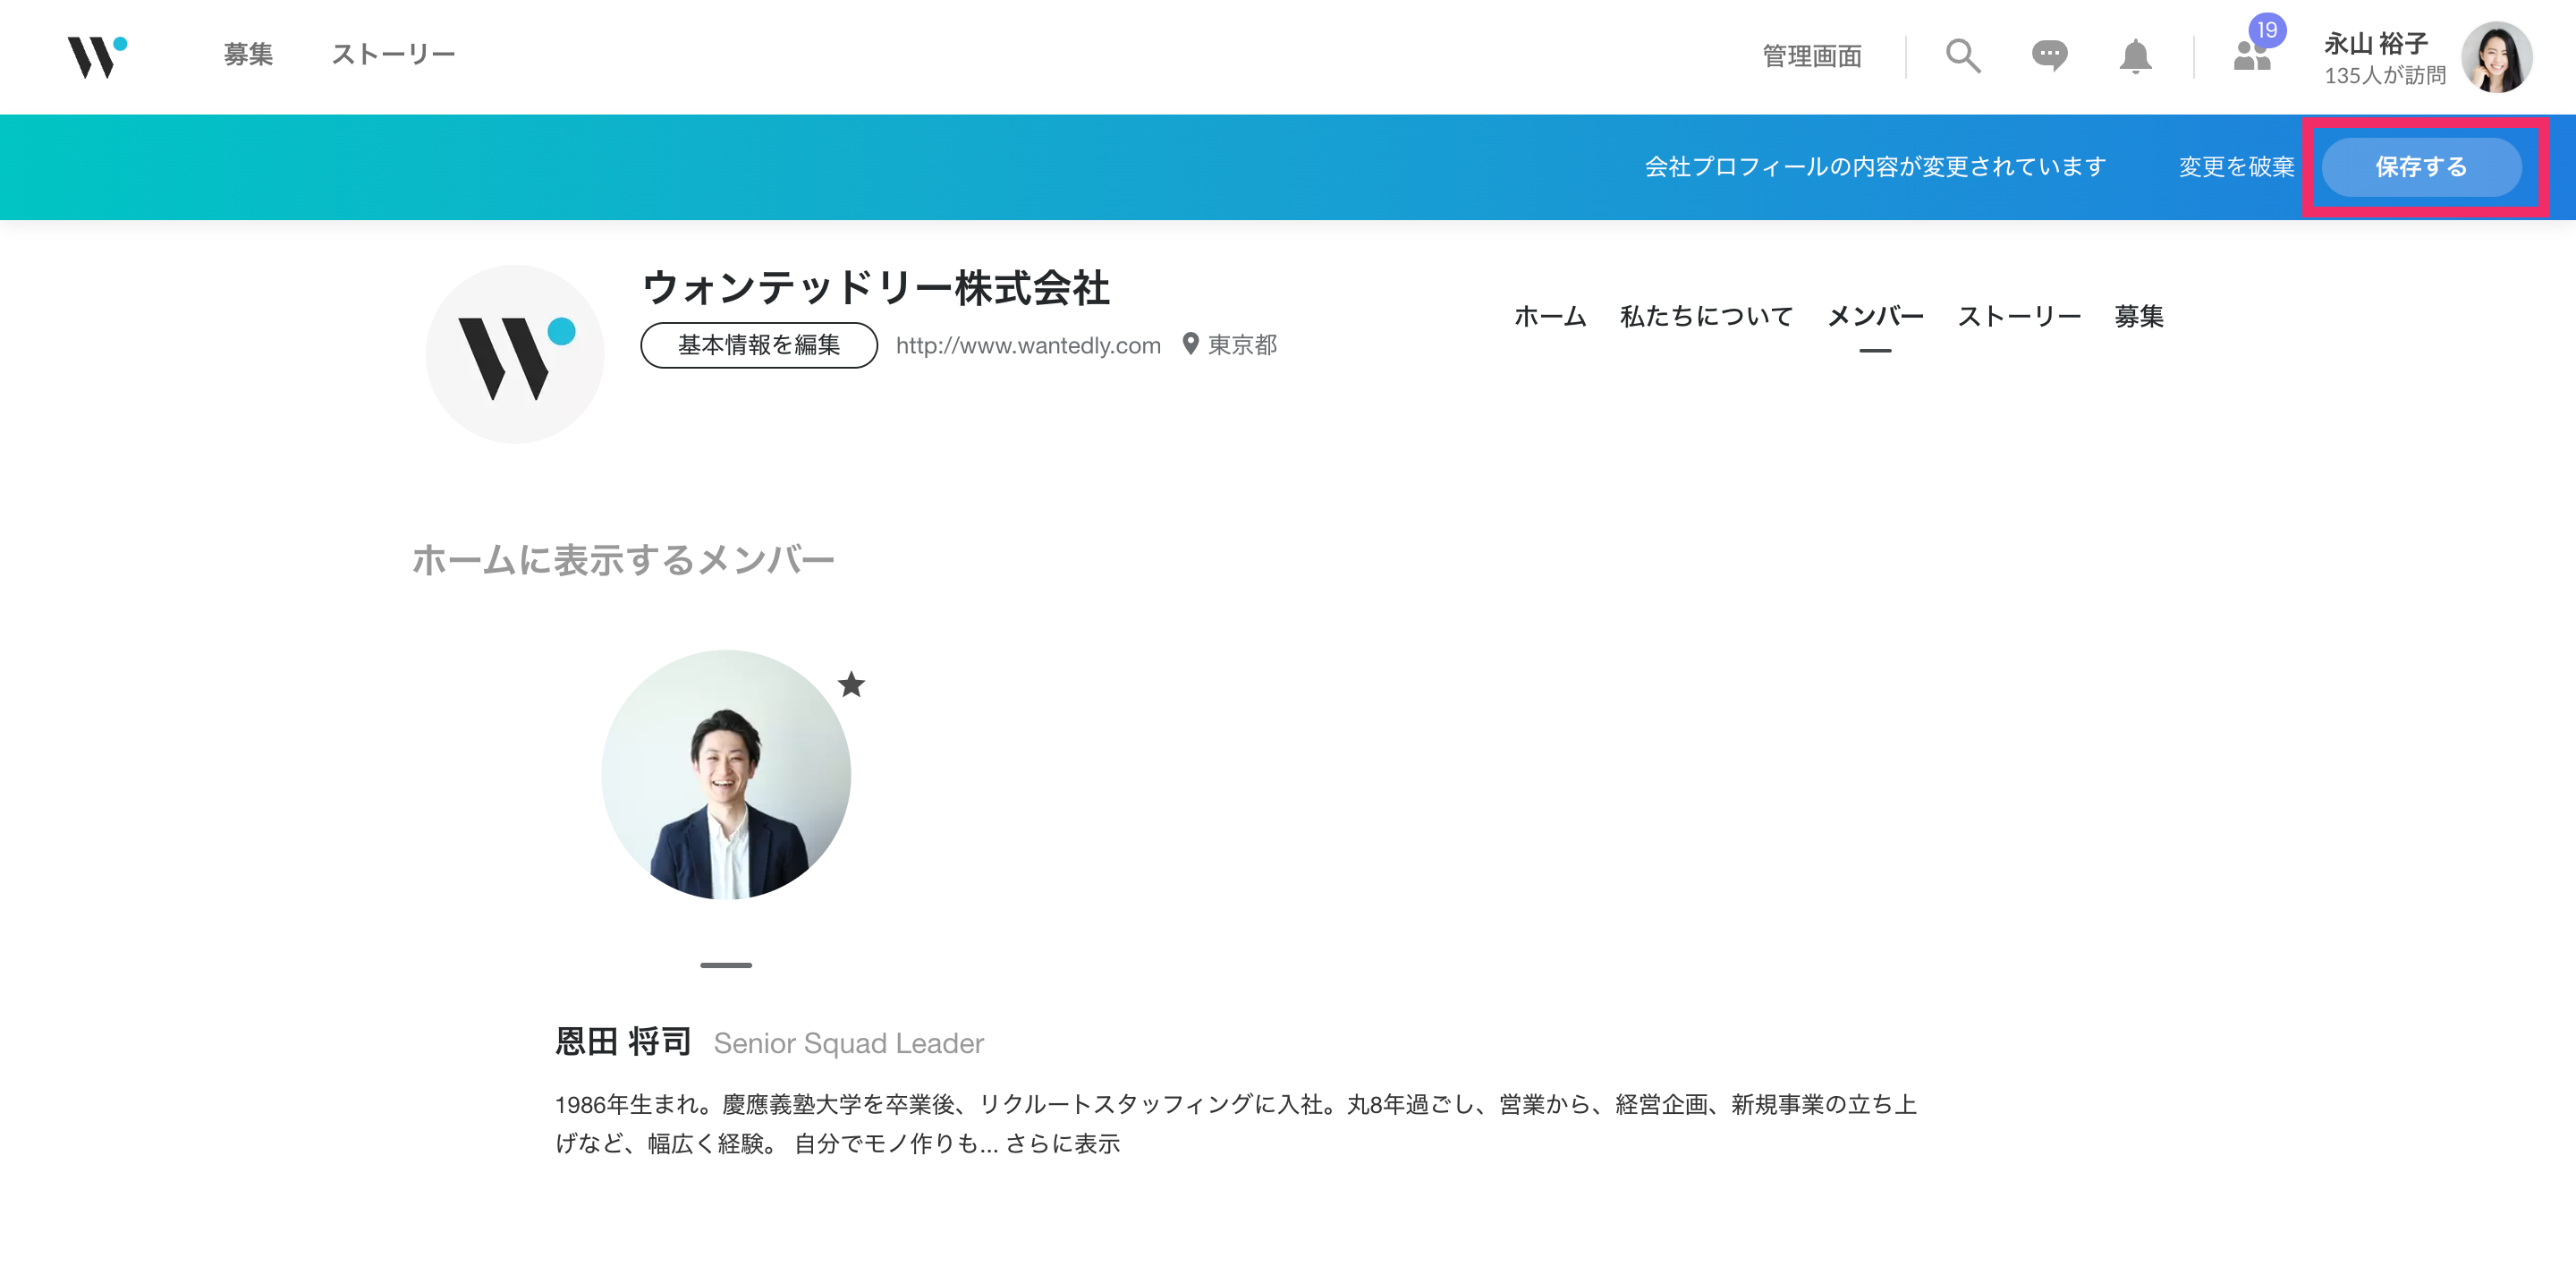Discard changes via 変更を破棄
The image size is (2576, 1275).
[2236, 167]
